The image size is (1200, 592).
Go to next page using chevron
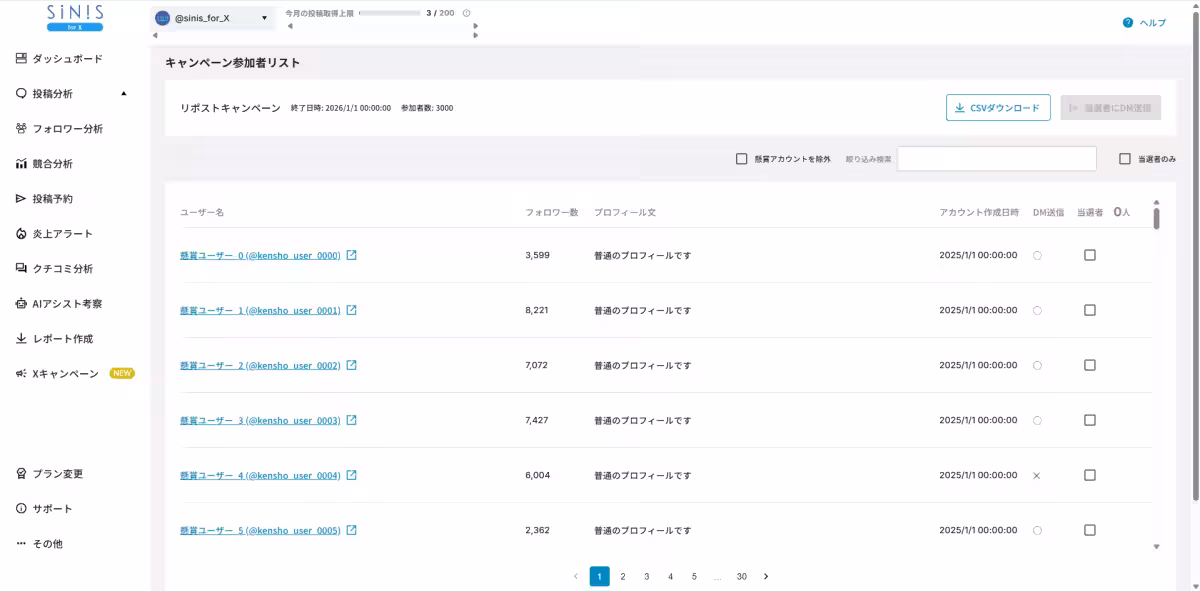(766, 577)
